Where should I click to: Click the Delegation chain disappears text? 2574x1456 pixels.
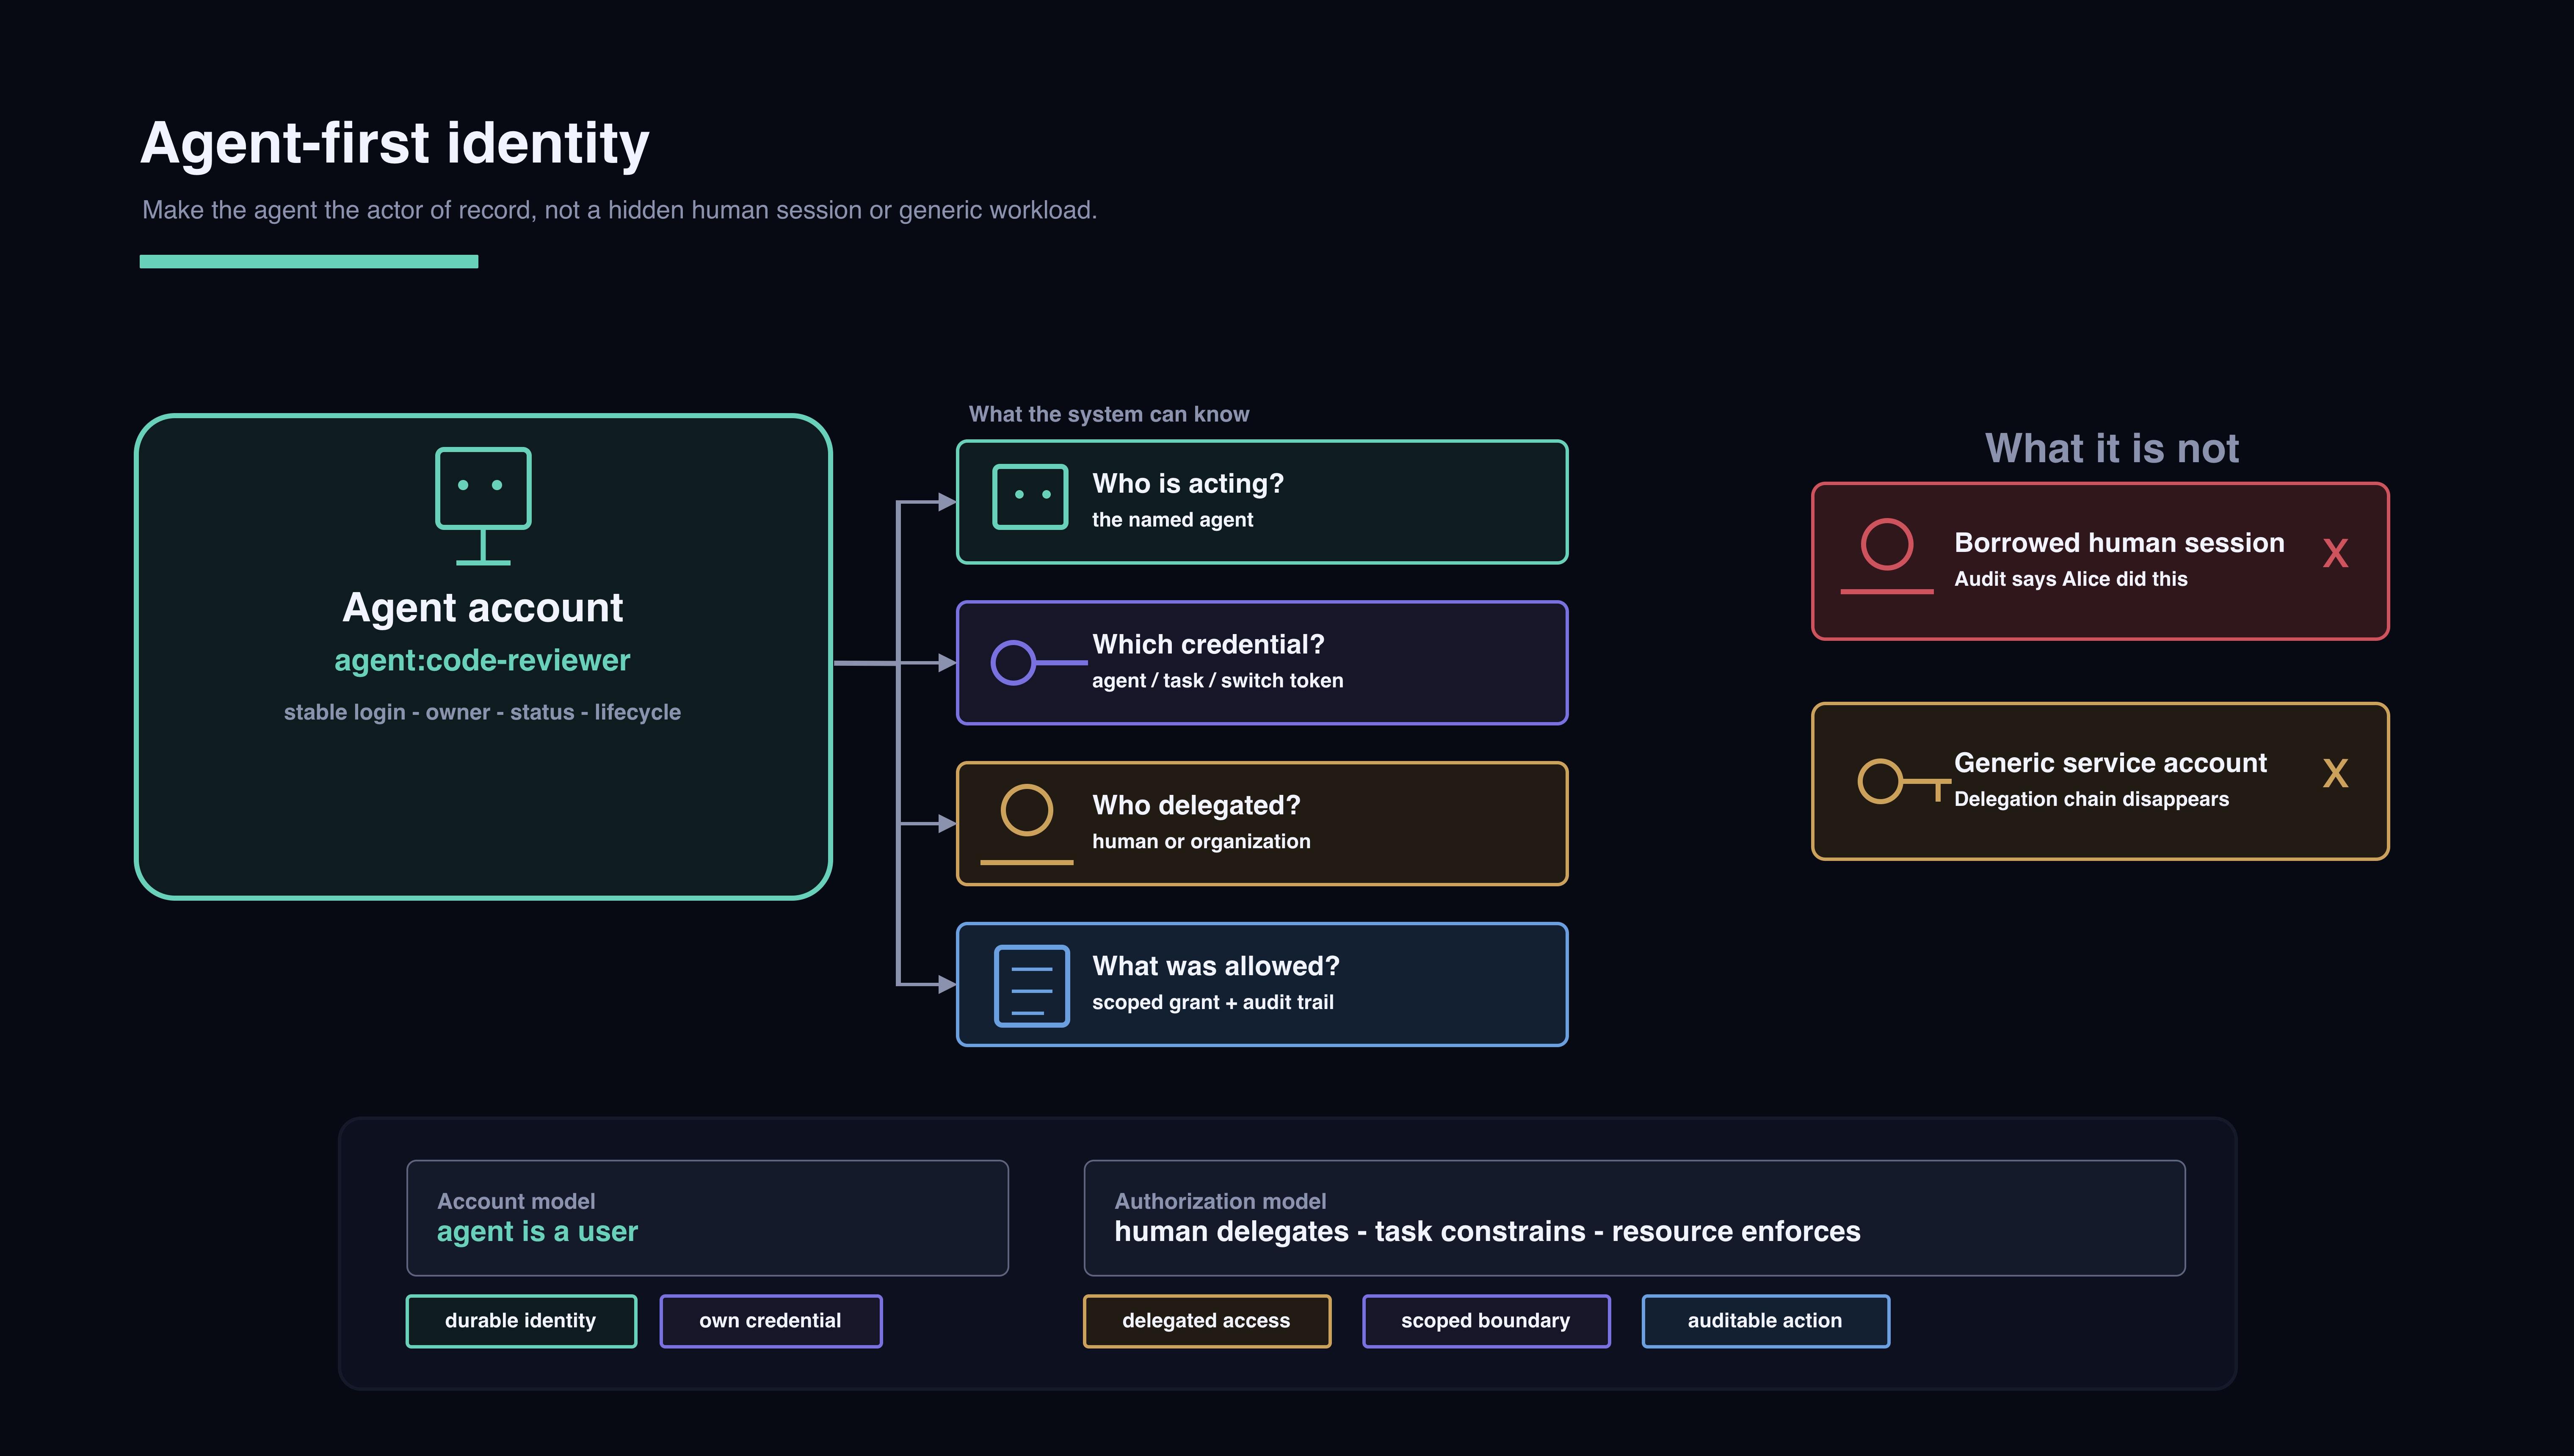point(2091,799)
